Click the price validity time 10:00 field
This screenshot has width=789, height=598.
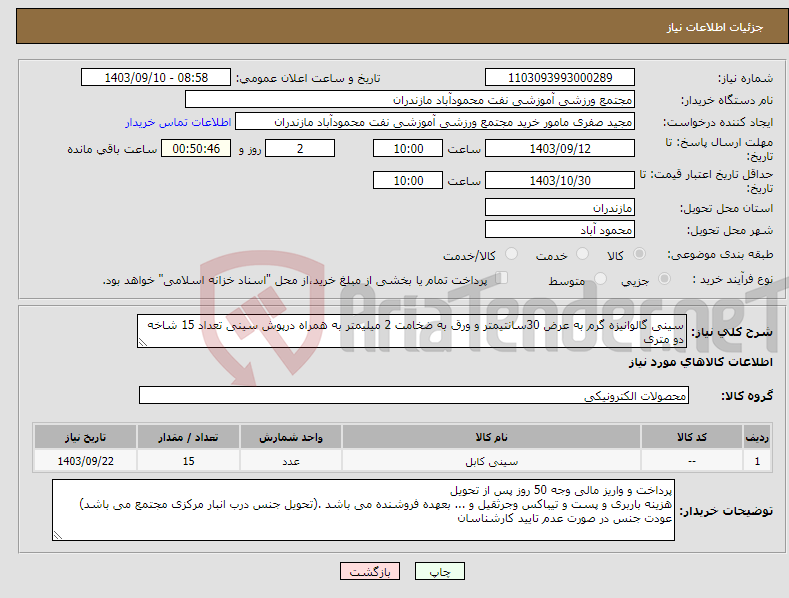[408, 180]
